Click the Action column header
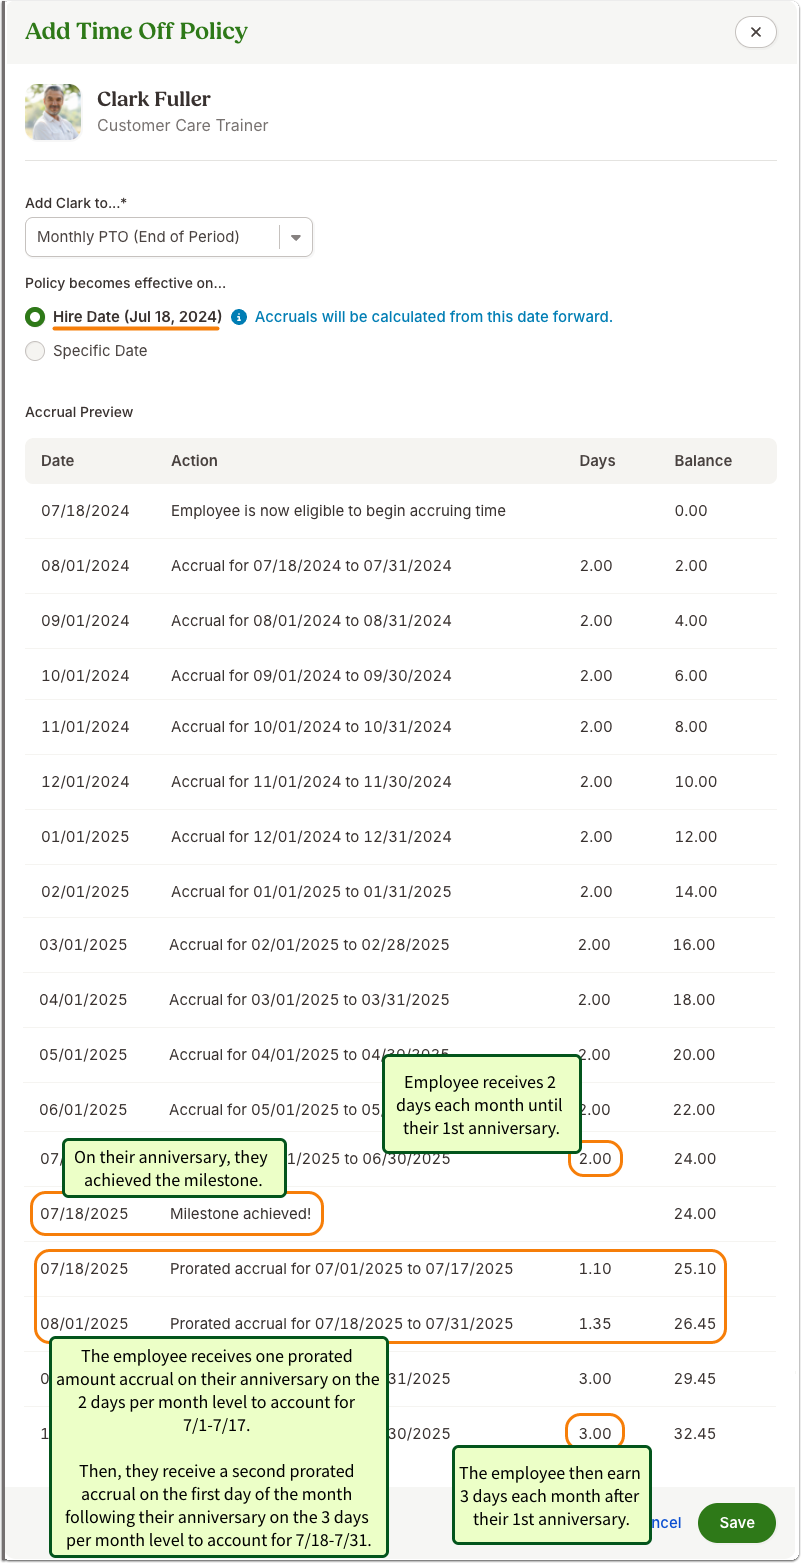This screenshot has height=1563, width=801. coord(194,461)
